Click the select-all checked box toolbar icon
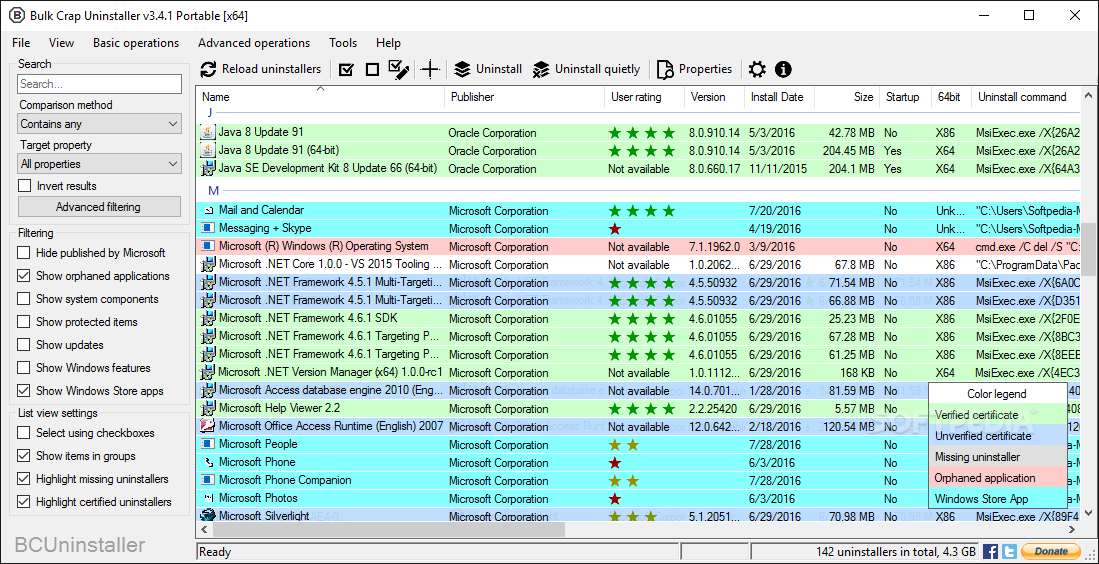The image size is (1099, 564). click(x=346, y=69)
